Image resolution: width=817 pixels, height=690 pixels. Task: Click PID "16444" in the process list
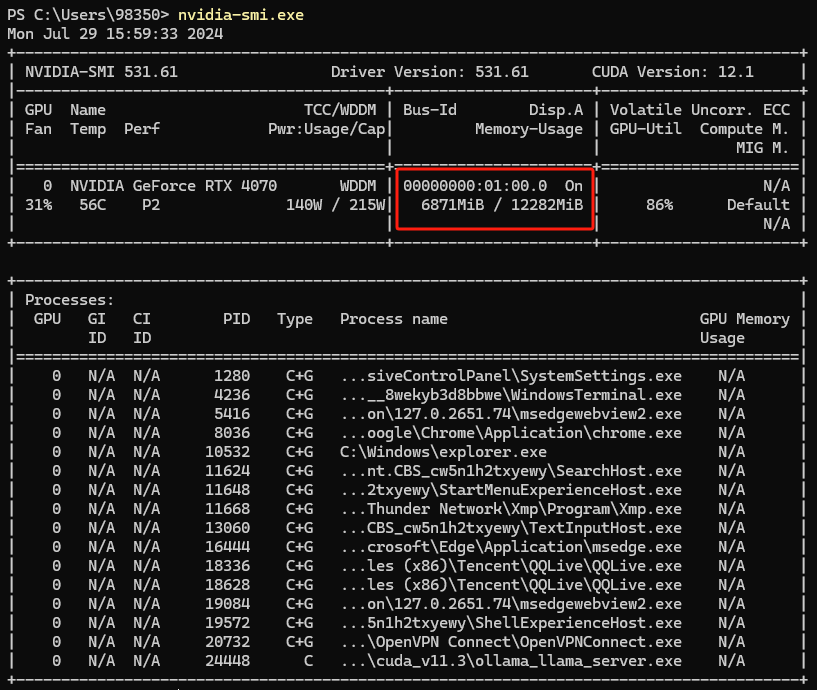click(x=228, y=547)
